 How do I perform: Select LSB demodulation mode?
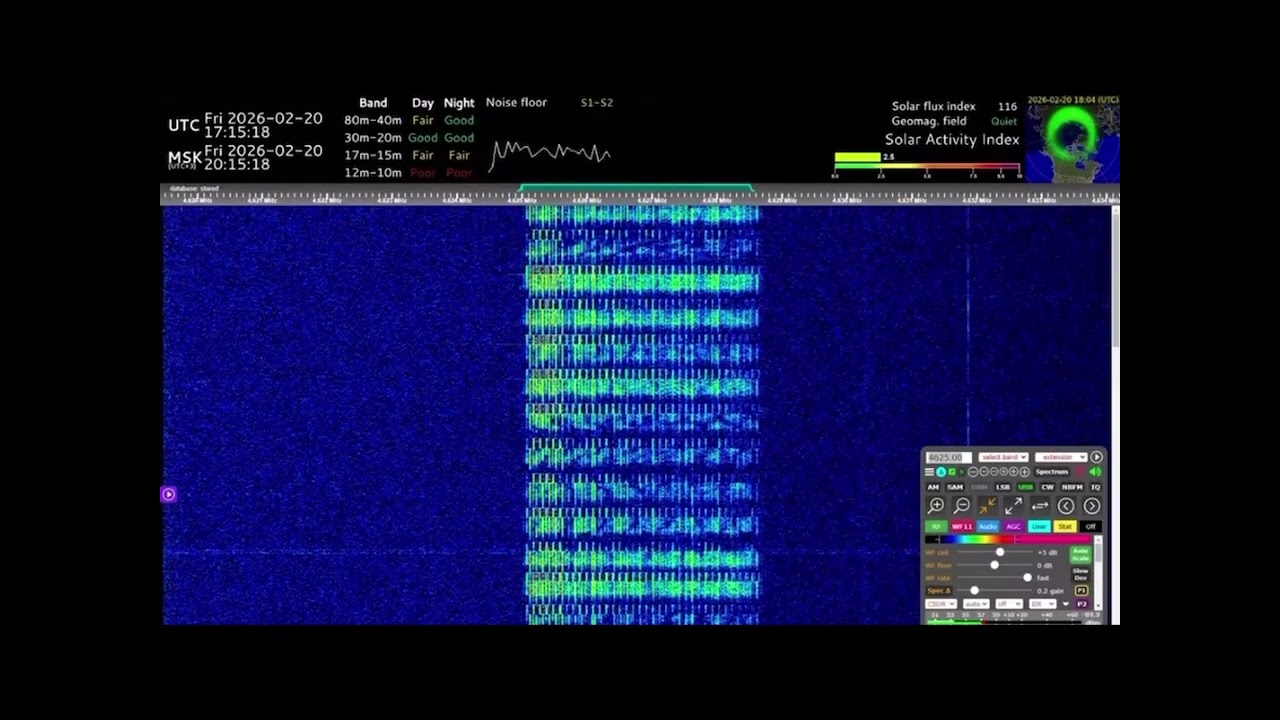(x=1003, y=487)
